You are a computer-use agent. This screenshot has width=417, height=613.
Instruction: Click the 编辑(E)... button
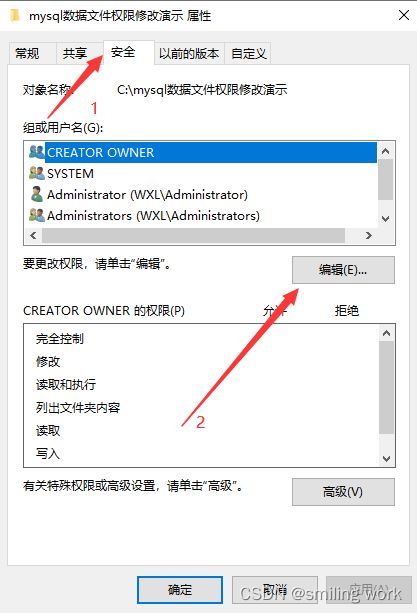pos(343,270)
